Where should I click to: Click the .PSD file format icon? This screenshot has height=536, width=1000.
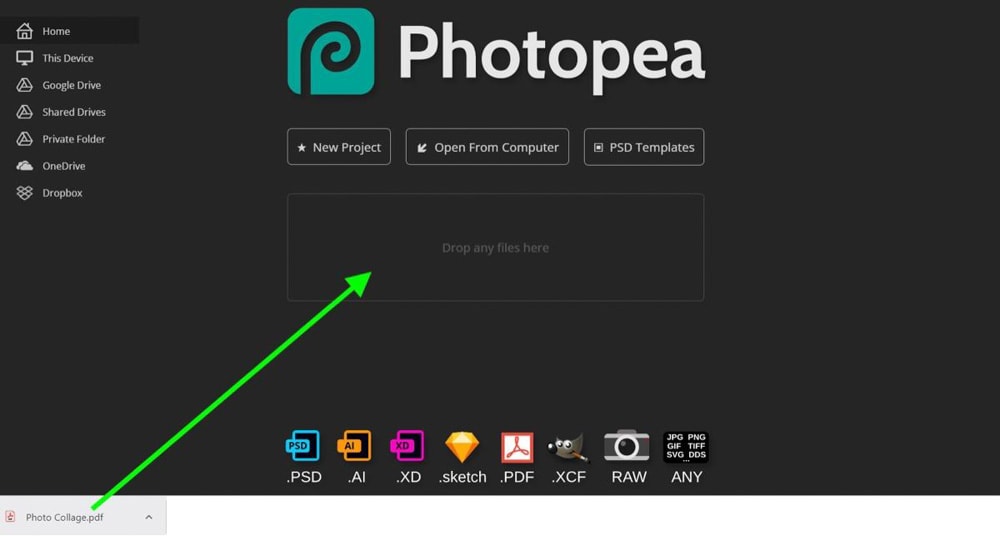click(x=303, y=446)
